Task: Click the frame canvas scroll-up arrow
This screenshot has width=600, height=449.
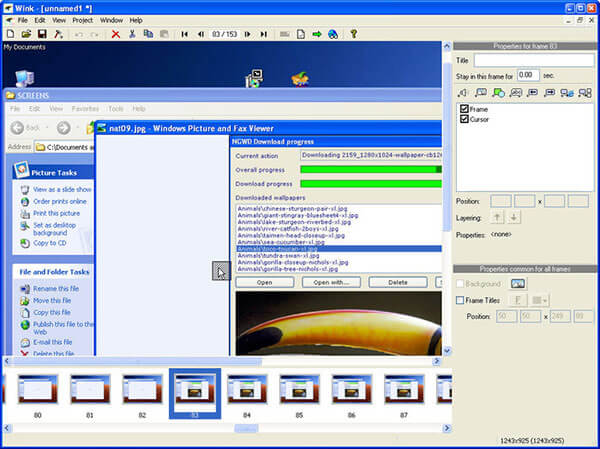Action: coord(447,46)
